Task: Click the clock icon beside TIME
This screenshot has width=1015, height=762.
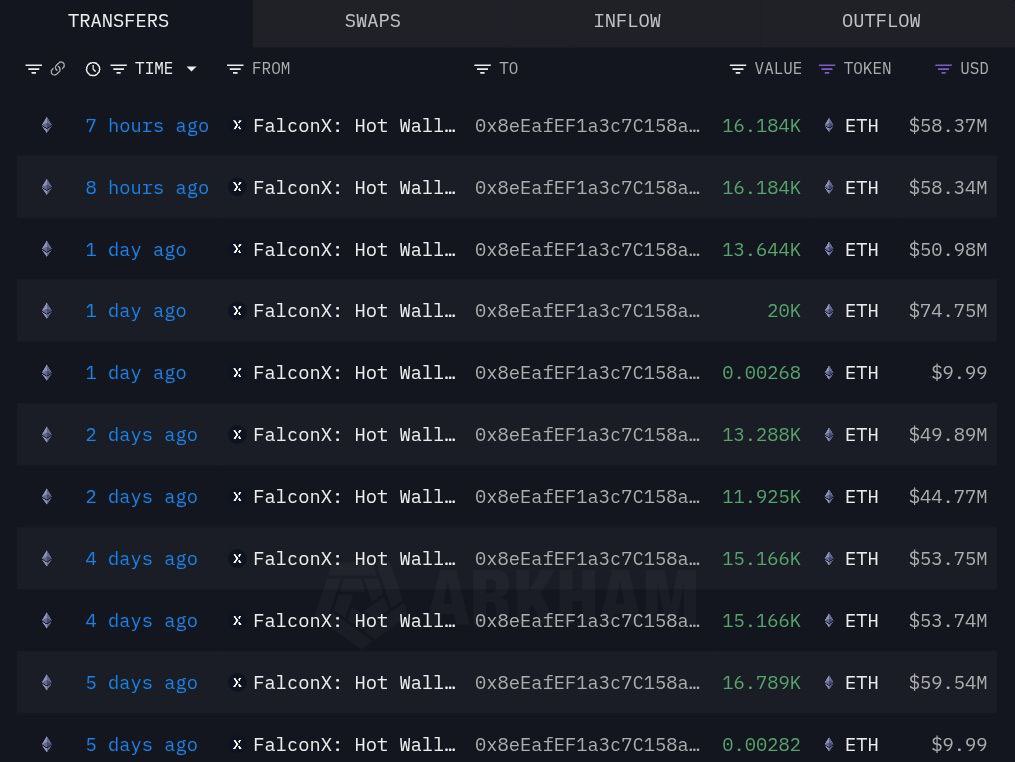Action: tap(93, 69)
